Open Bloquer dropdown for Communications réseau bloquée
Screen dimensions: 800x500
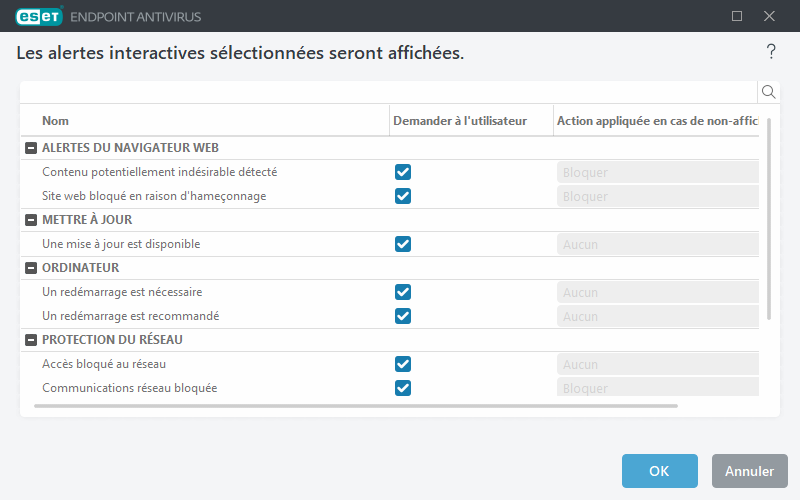tap(658, 387)
